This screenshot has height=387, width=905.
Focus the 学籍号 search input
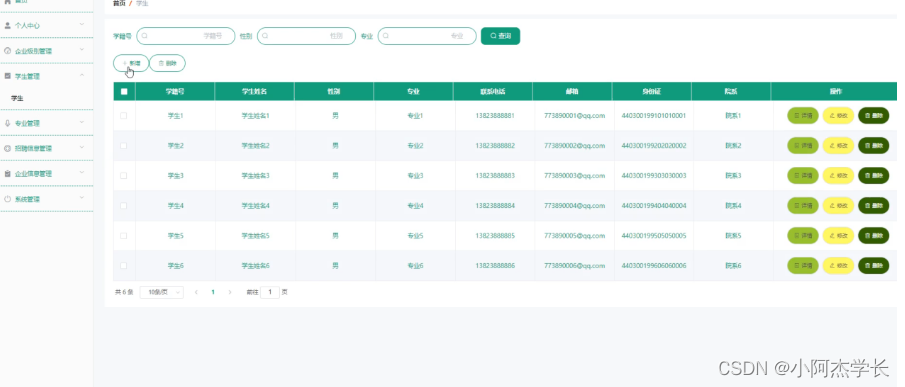pos(186,36)
